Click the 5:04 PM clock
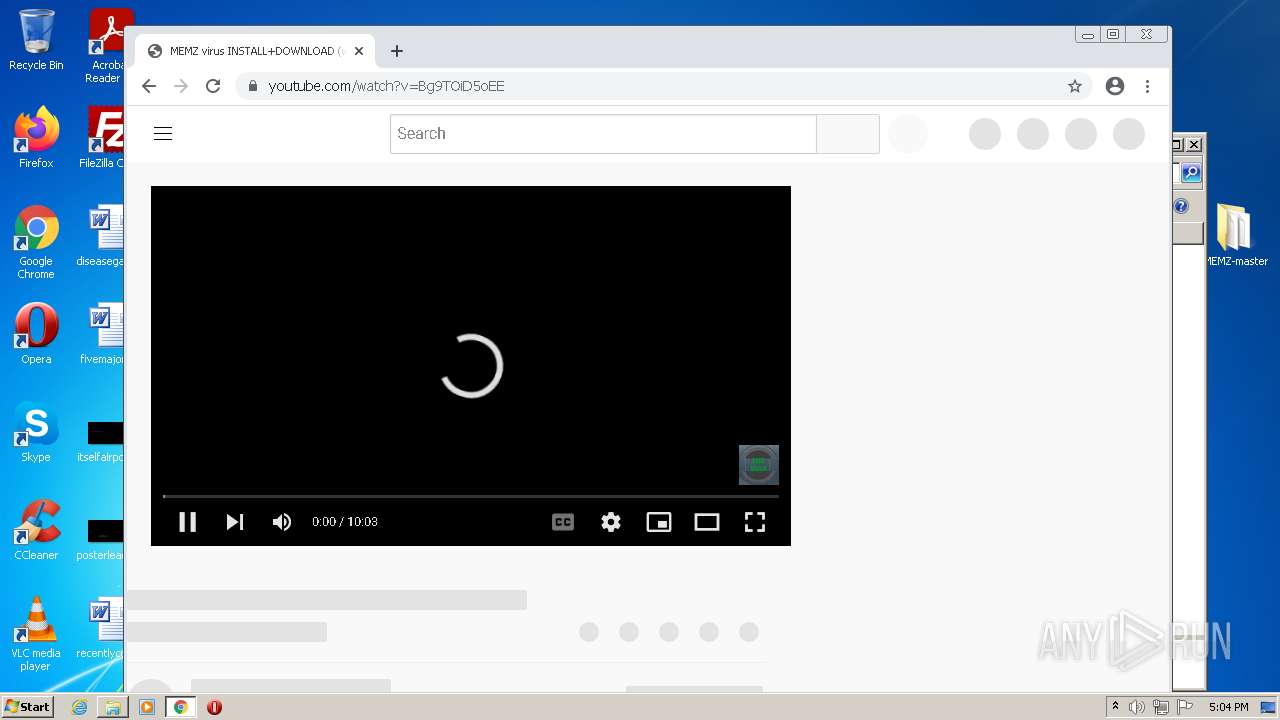1280x720 pixels. pos(1228,707)
